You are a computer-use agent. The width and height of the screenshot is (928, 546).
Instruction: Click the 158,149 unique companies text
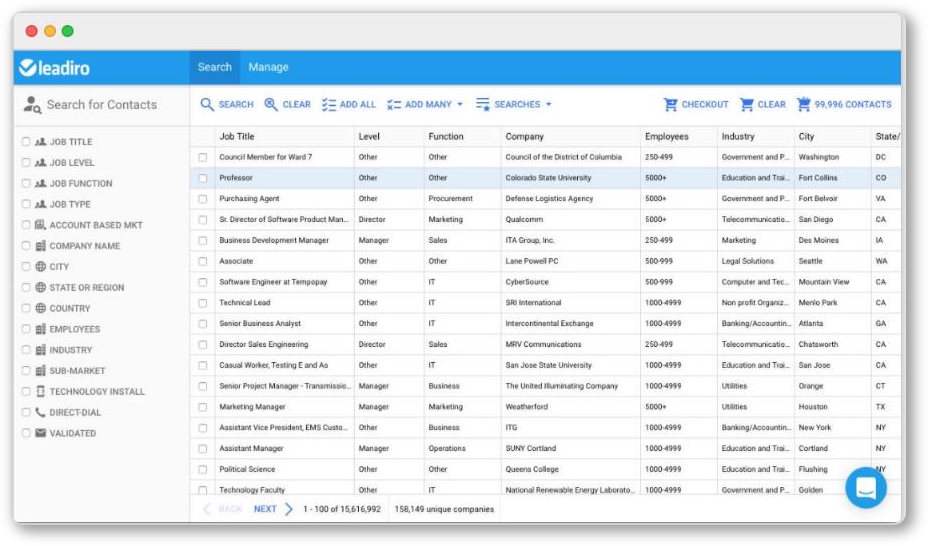tap(444, 509)
